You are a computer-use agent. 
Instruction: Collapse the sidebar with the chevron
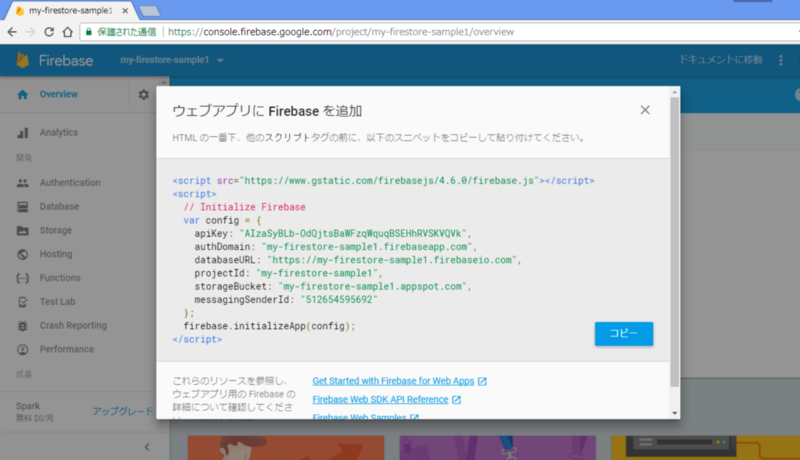tap(147, 447)
